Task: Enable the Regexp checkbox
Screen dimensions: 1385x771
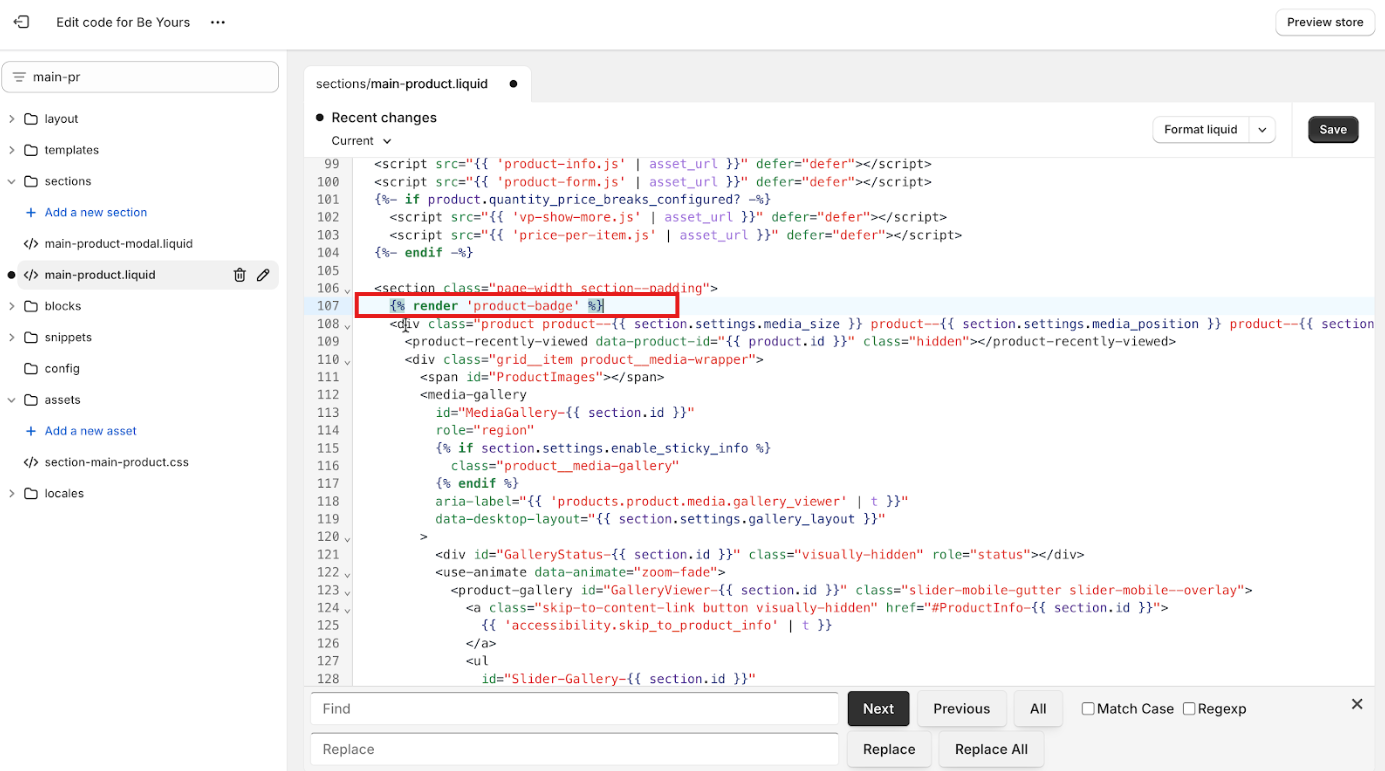Action: point(1189,708)
